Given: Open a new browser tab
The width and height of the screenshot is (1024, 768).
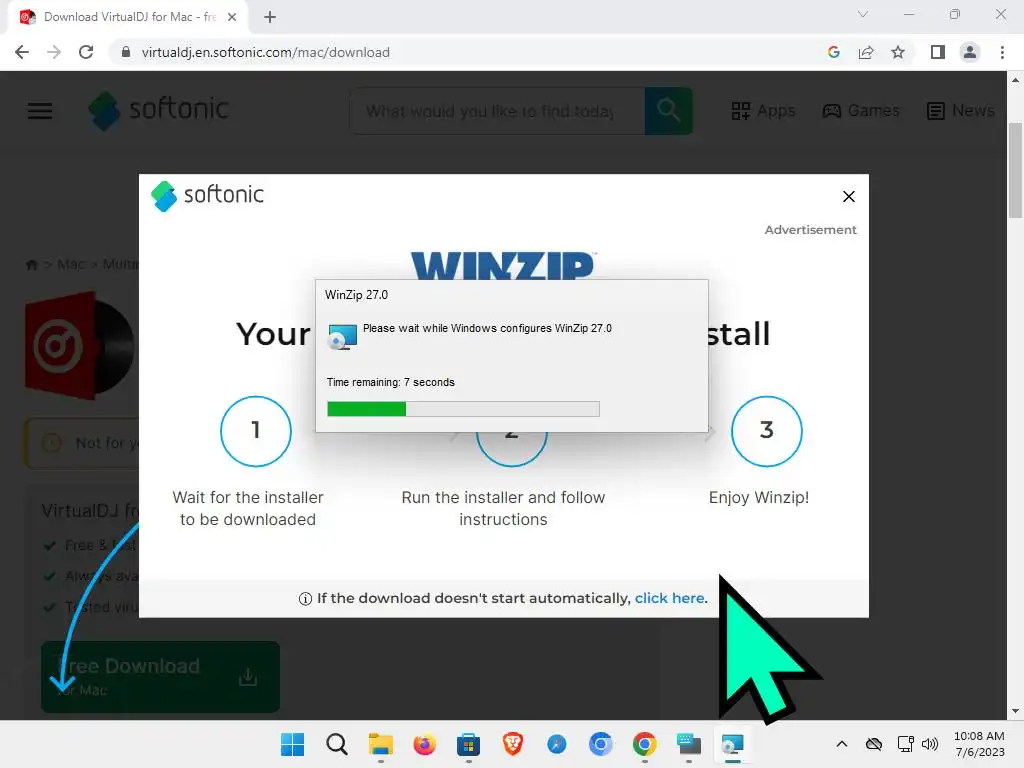Looking at the screenshot, I should coord(270,17).
